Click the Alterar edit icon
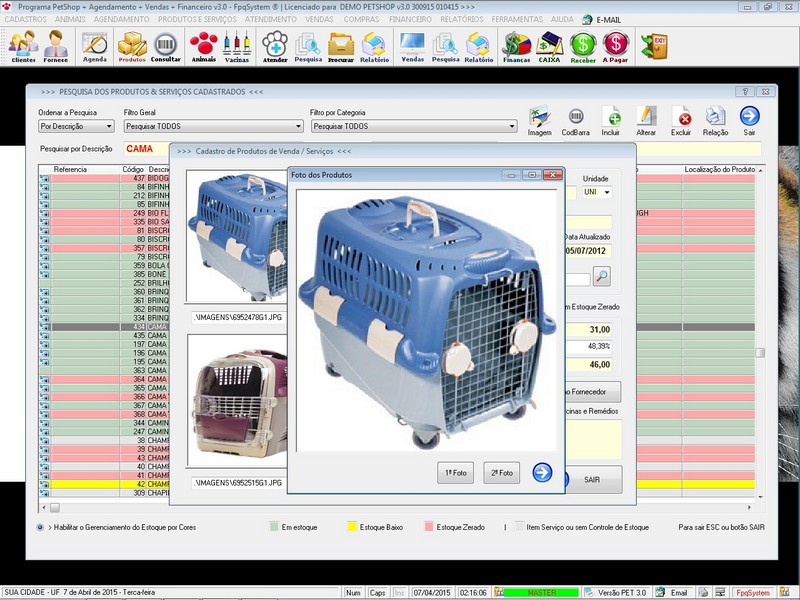This screenshot has height=600, width=800. (x=646, y=121)
